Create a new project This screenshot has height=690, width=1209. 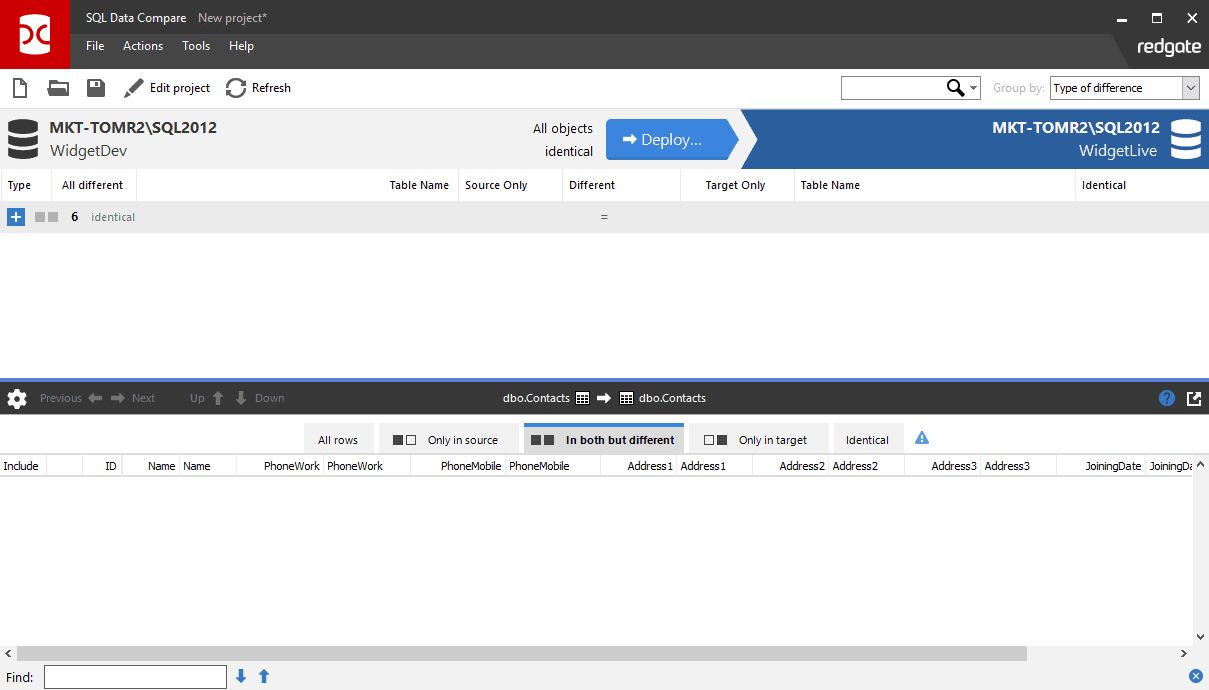(x=19, y=88)
